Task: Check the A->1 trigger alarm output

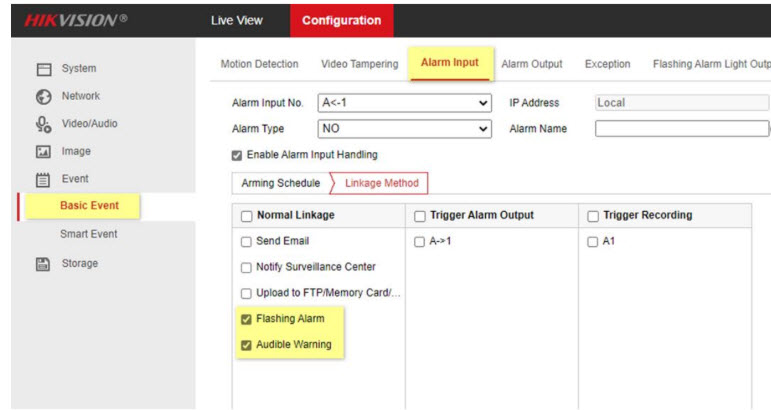Action: 420,241
